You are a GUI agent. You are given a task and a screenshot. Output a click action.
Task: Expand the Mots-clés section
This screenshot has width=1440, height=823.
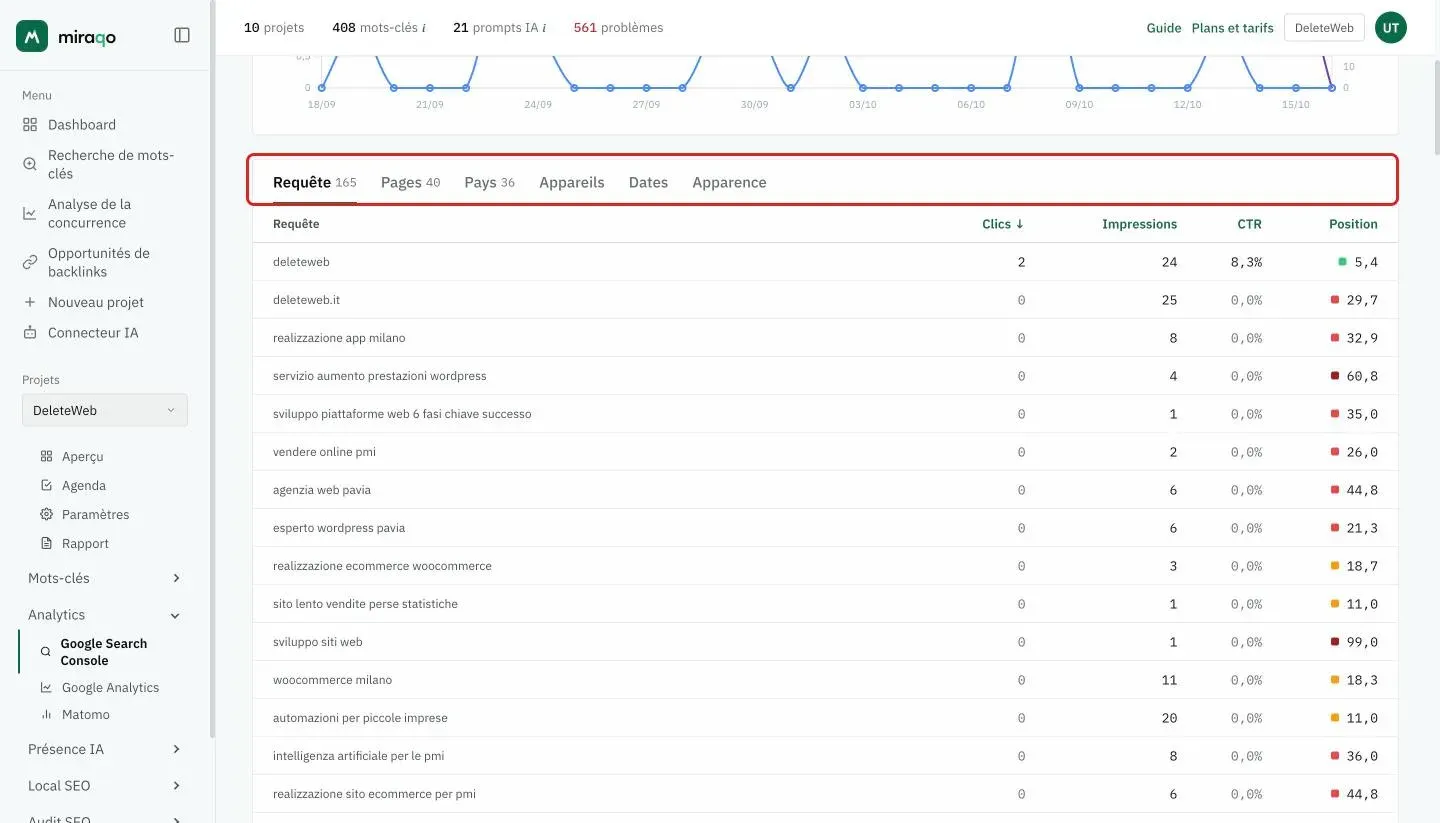pos(105,578)
